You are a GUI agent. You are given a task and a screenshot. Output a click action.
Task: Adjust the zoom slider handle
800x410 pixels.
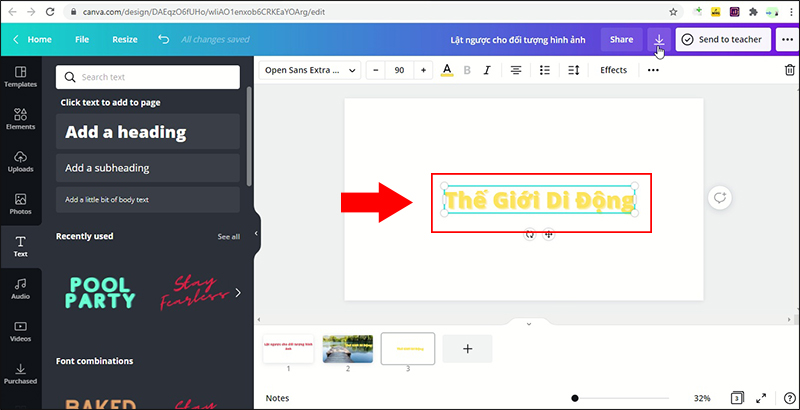[575, 398]
